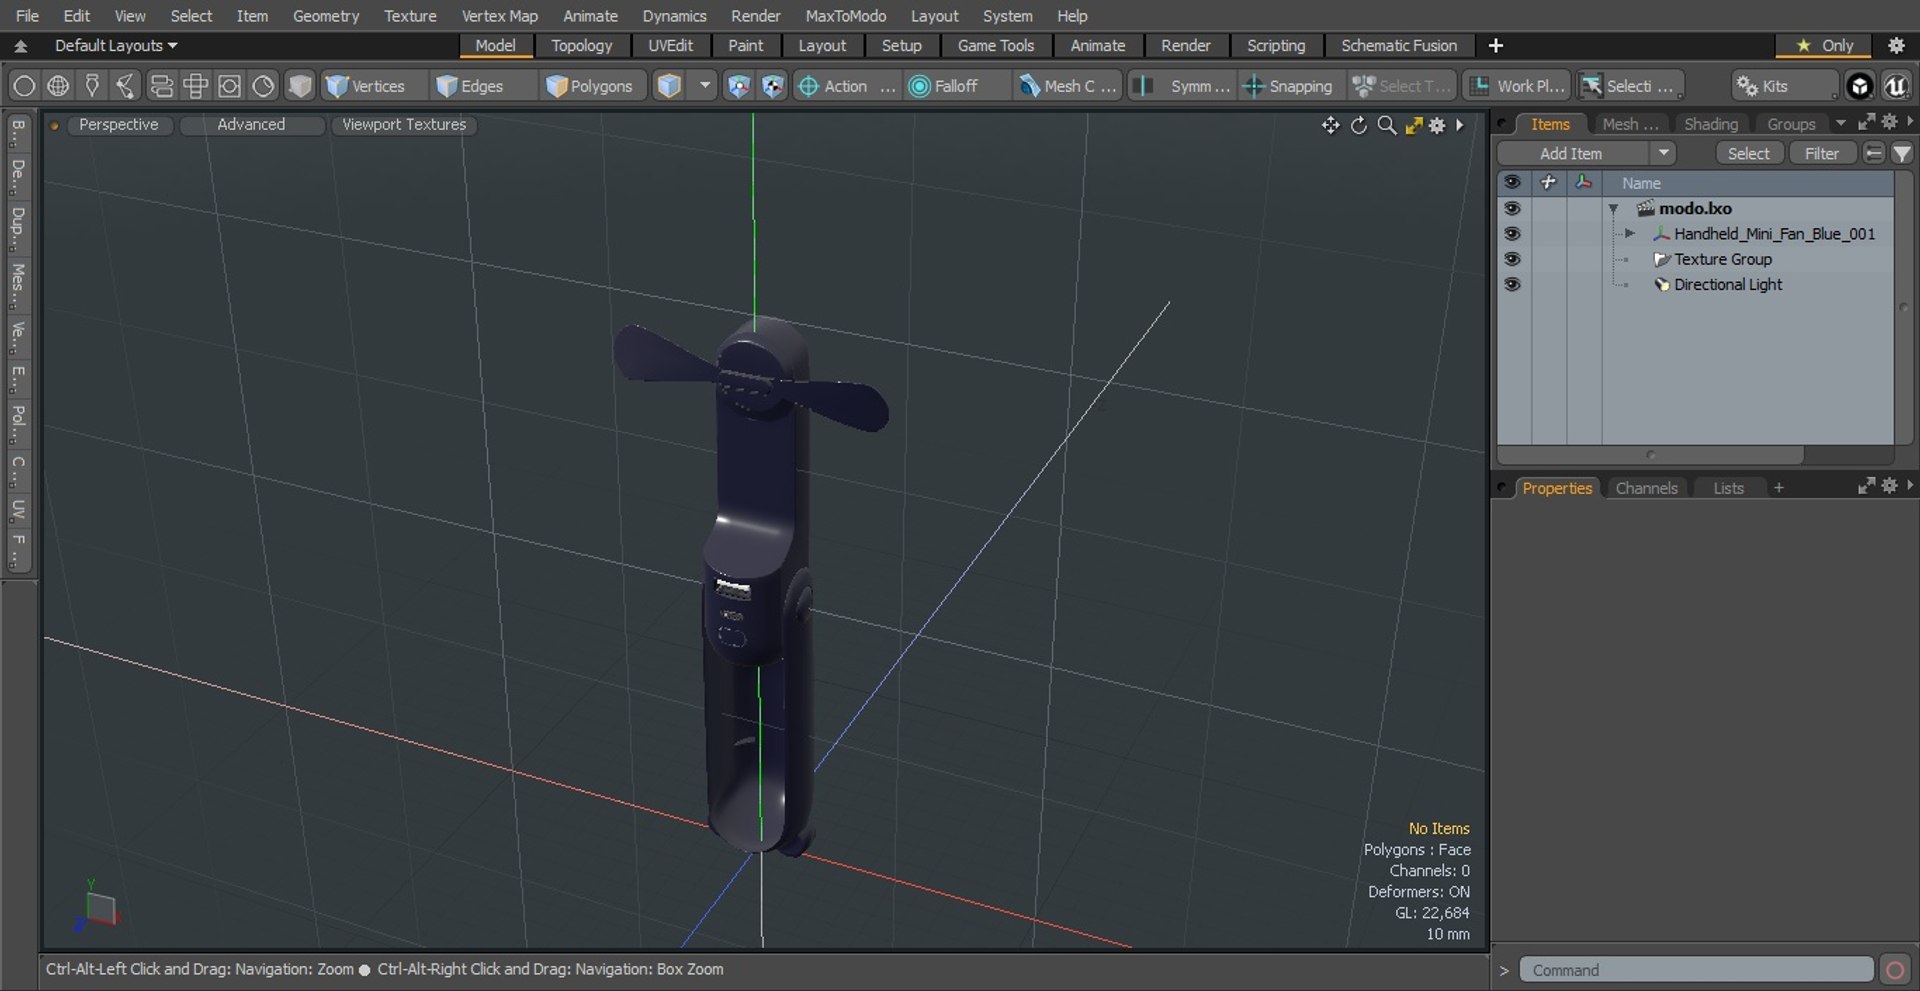Open the Add Item dropdown arrow
1920x991 pixels.
1663,153
